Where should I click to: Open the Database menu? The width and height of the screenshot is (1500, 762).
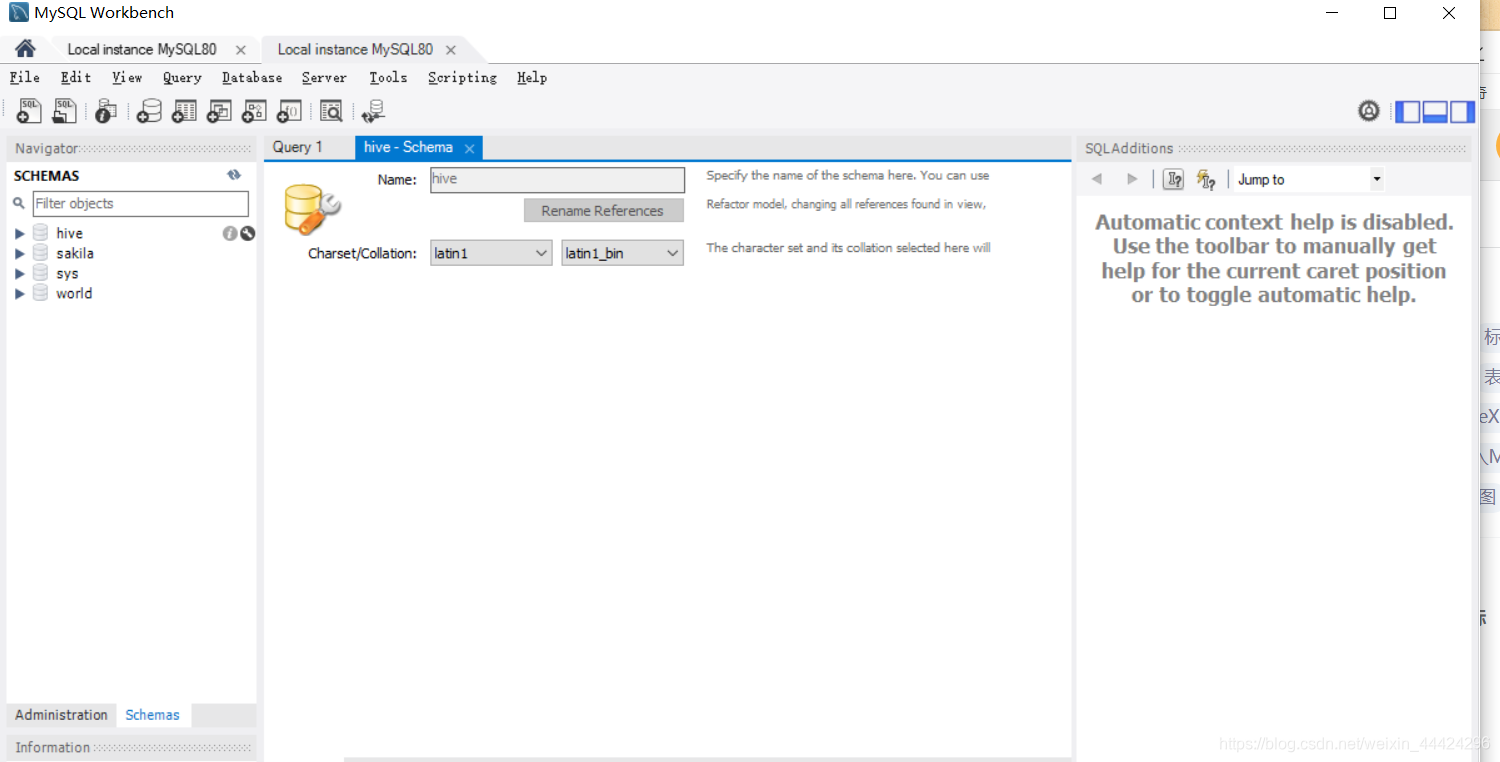point(252,77)
